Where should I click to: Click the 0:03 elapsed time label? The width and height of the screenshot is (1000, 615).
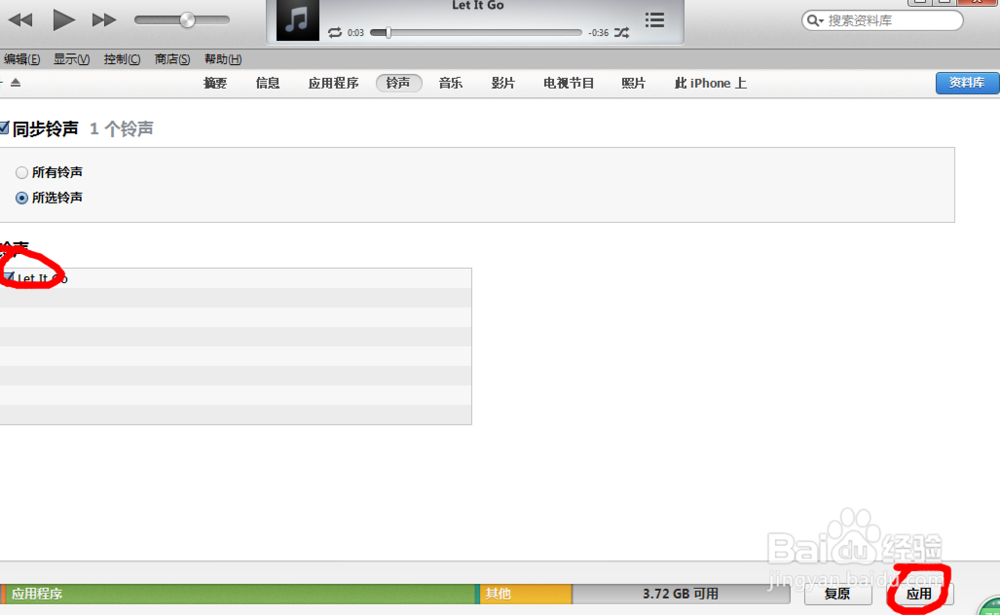click(x=355, y=33)
